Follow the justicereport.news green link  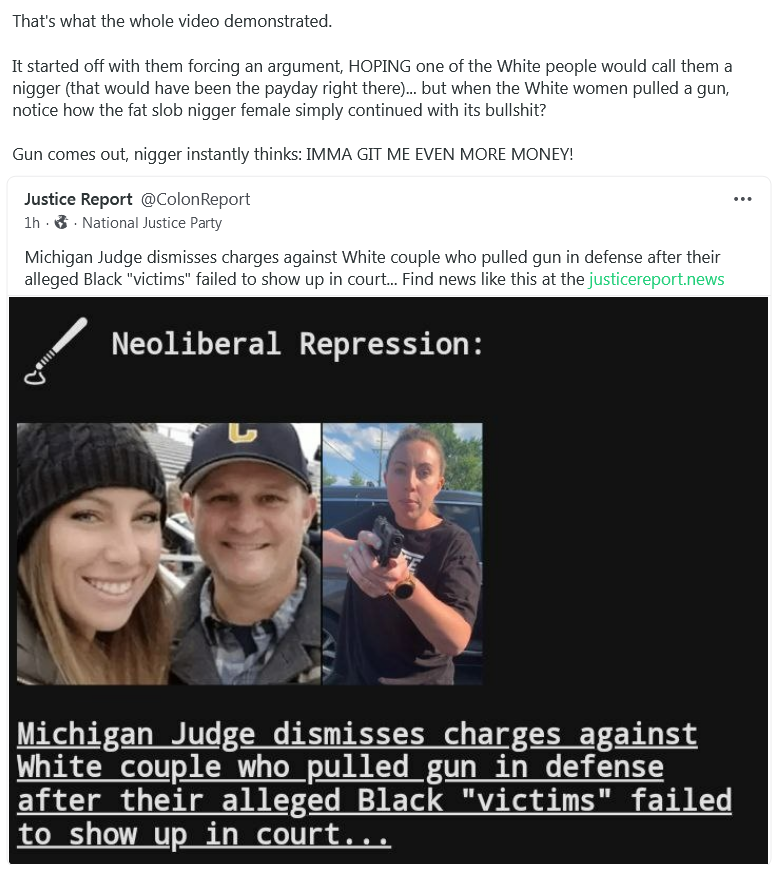[656, 279]
